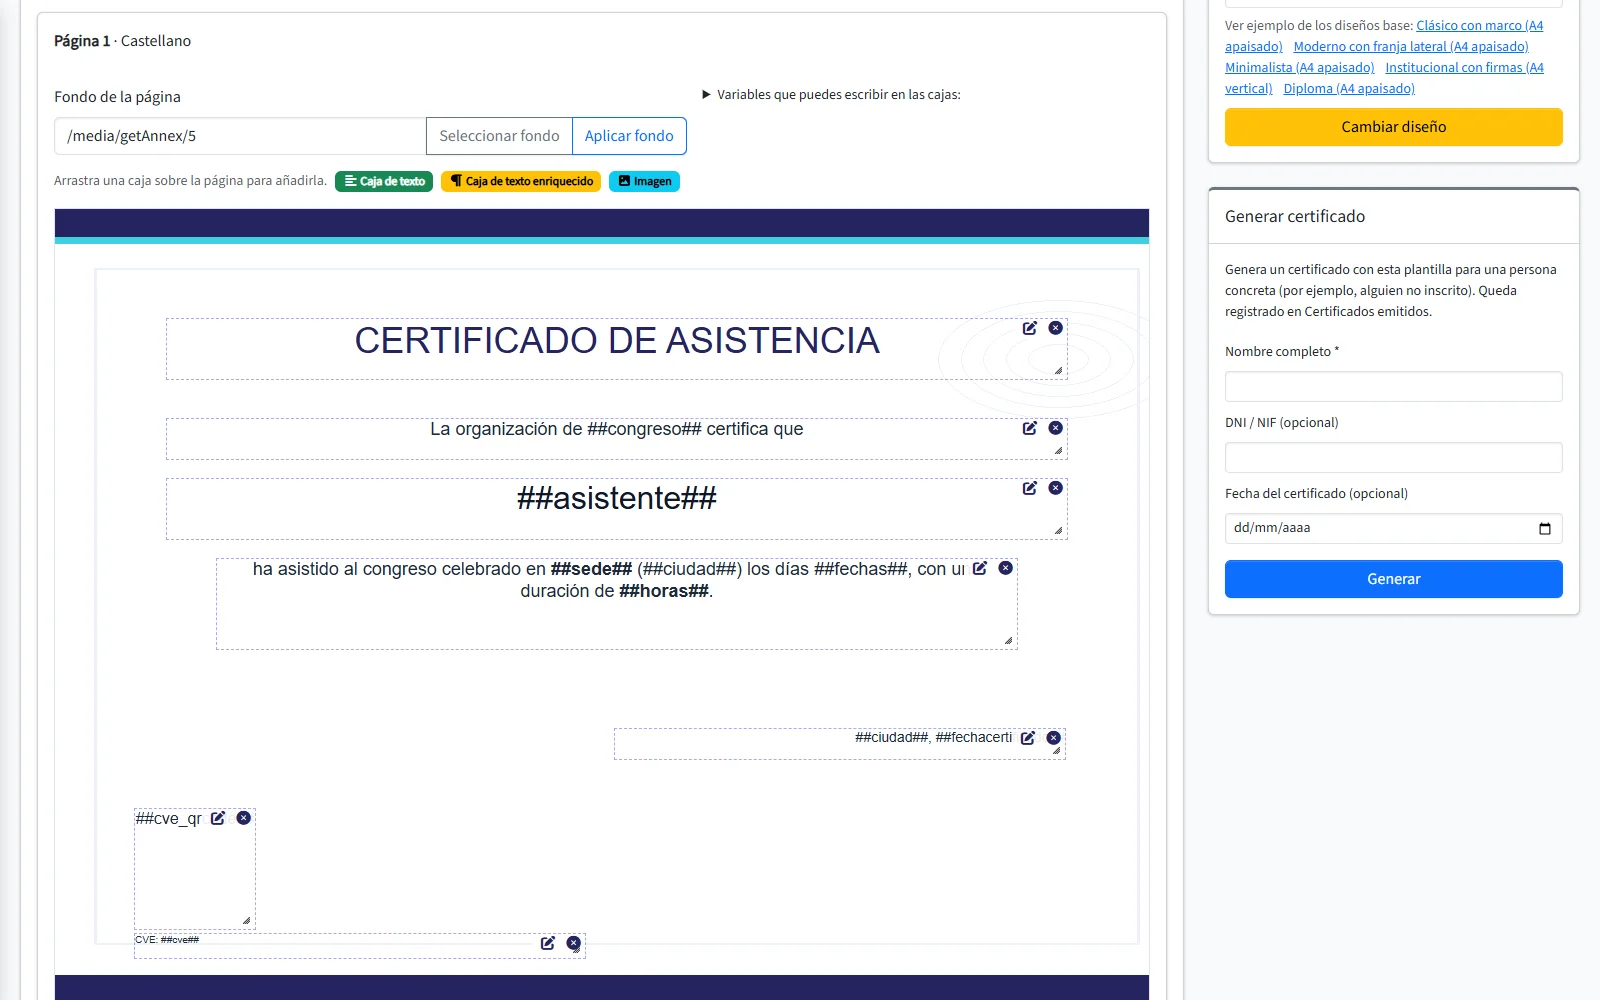Delete the ##ciudad##, ##fechacerti box
Viewport: 1600px width, 1000px height.
click(x=1053, y=738)
